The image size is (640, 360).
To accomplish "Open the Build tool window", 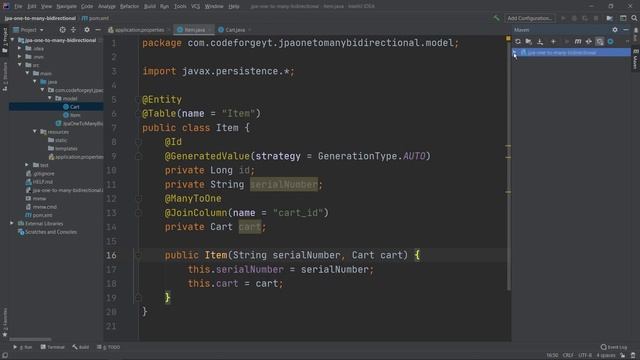I will pyautogui.click(x=80, y=347).
